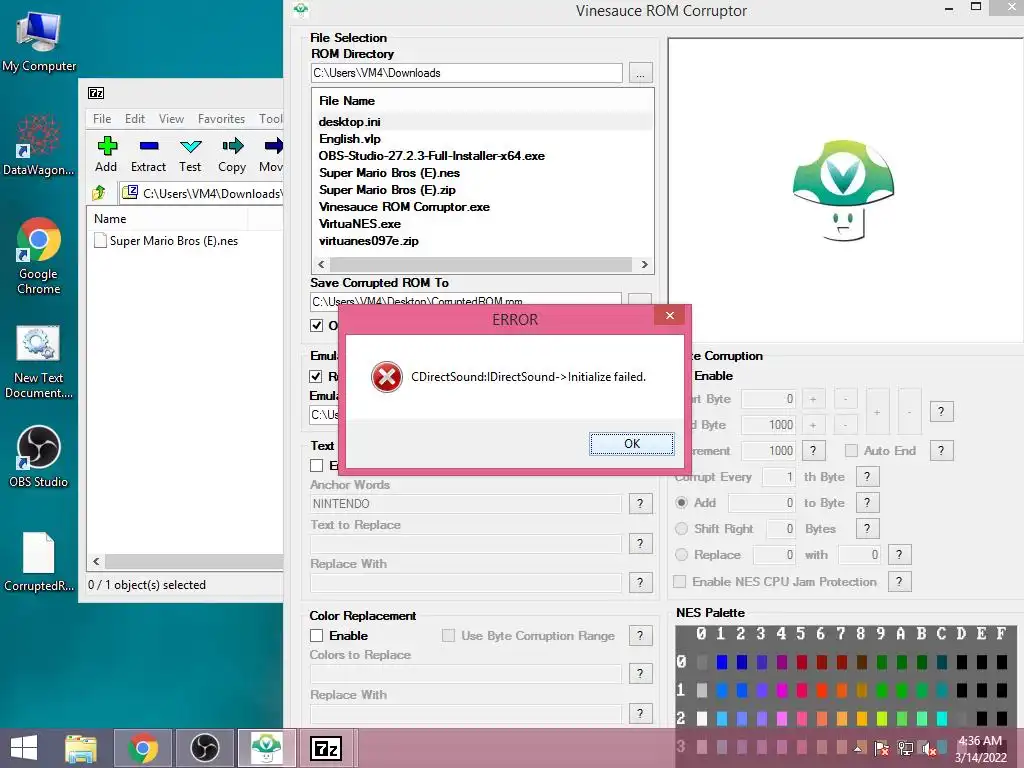Open help for Auto End

(941, 451)
